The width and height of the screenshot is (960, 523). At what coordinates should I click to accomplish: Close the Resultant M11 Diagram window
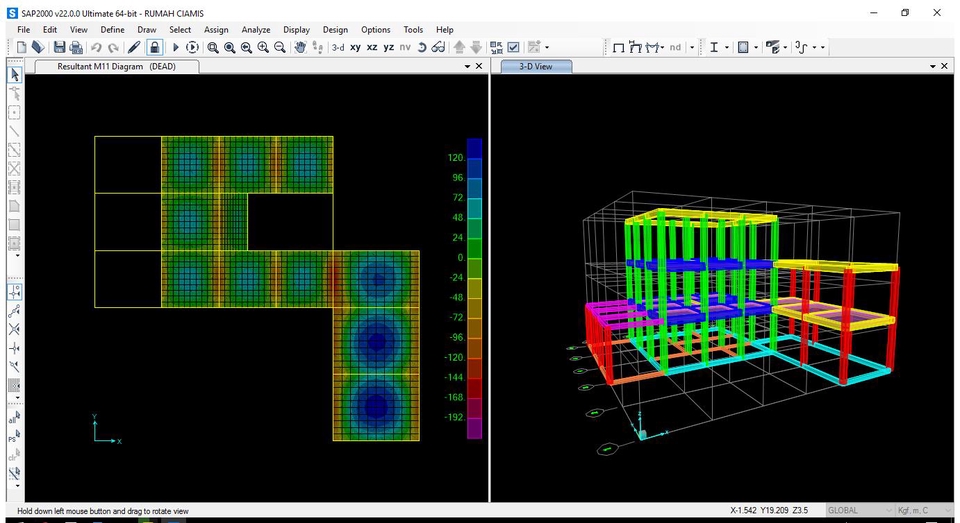click(x=479, y=66)
